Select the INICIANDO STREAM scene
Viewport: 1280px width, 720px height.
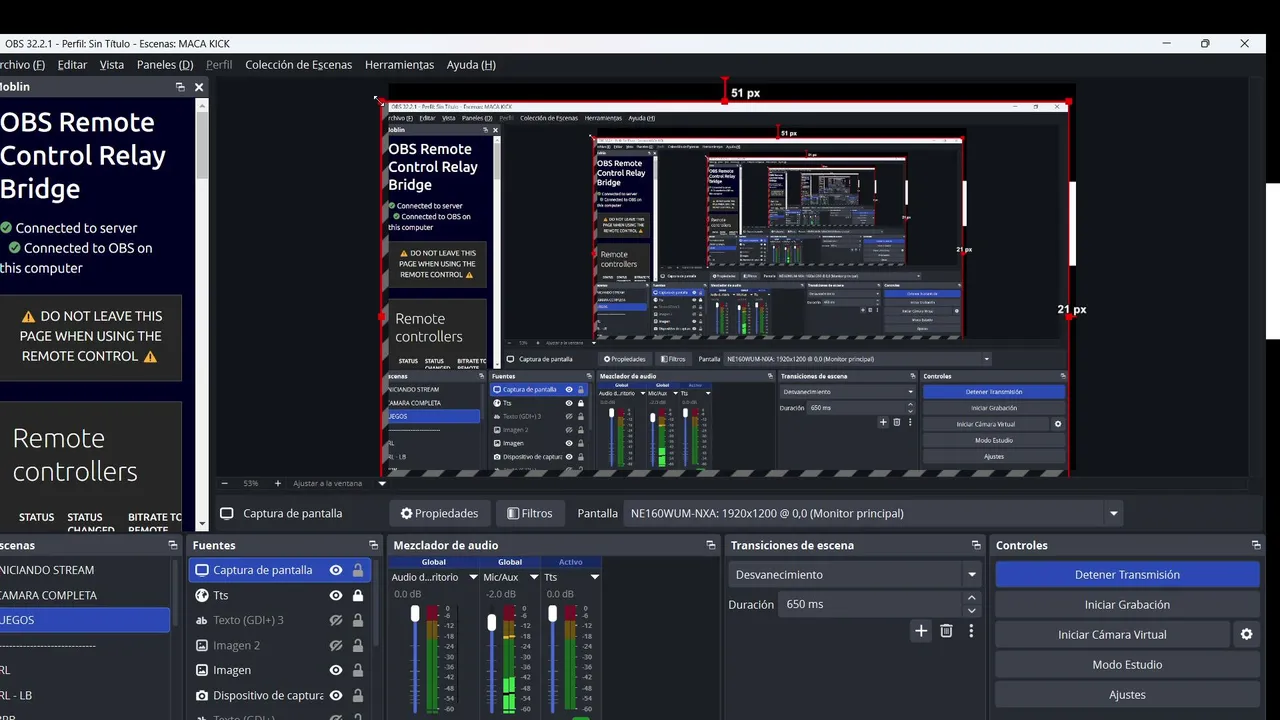tap(85, 570)
